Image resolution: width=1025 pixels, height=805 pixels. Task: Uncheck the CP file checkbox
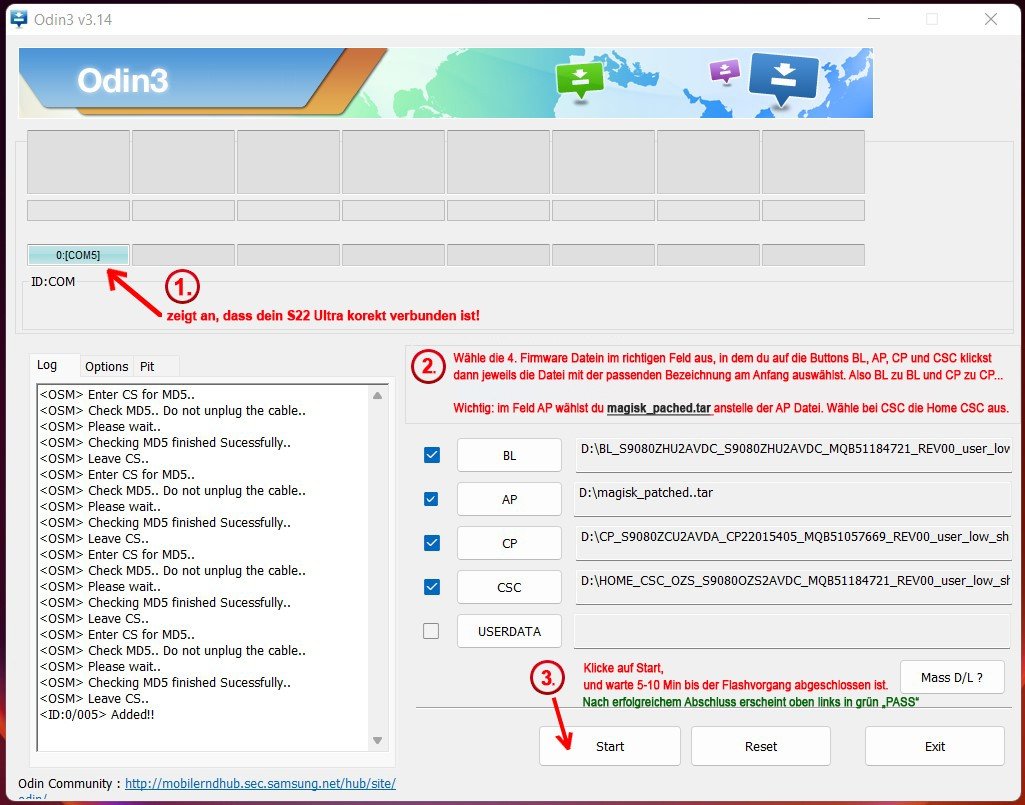431,543
